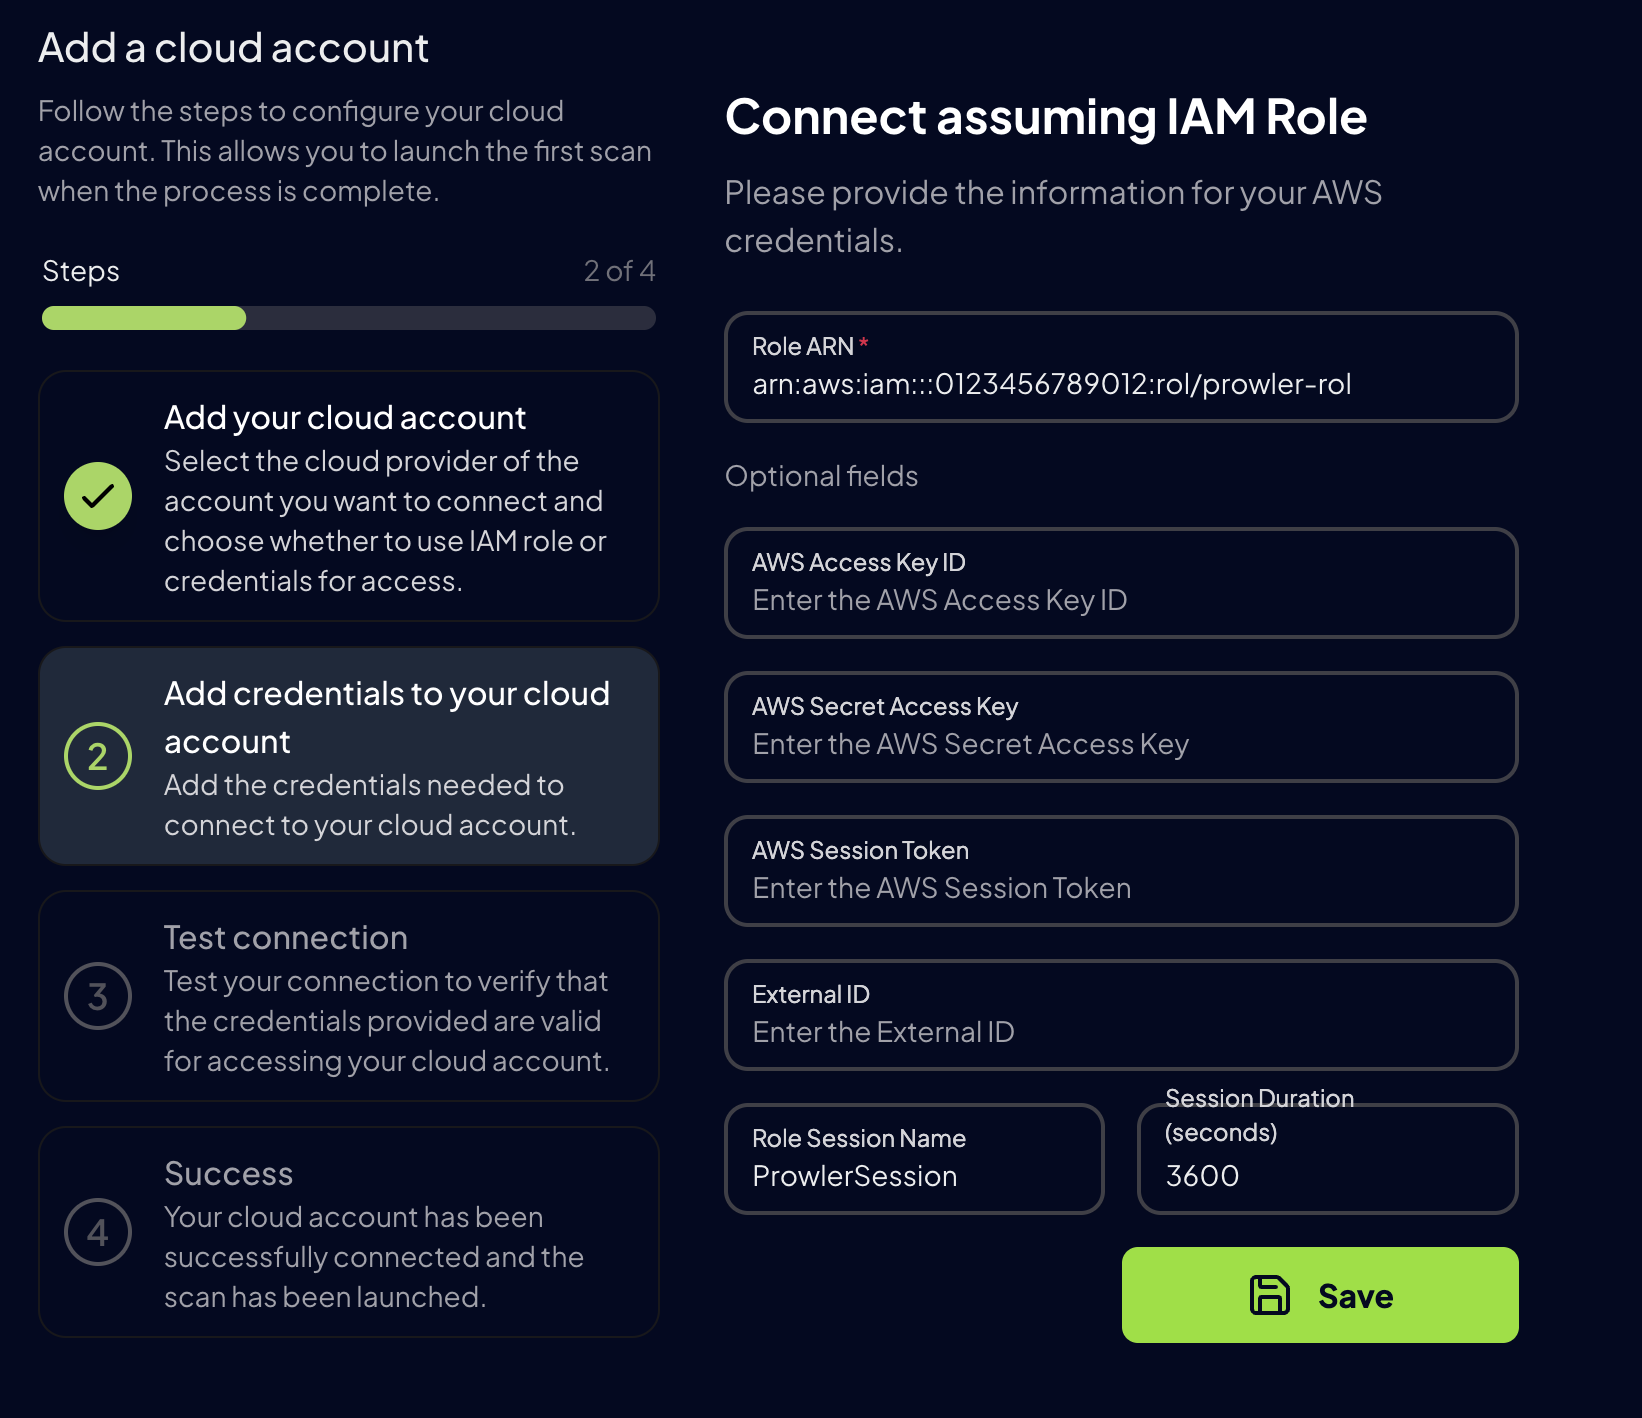Click the step 3 circle indicator
Screen dimensions: 1642x1418
click(97, 997)
